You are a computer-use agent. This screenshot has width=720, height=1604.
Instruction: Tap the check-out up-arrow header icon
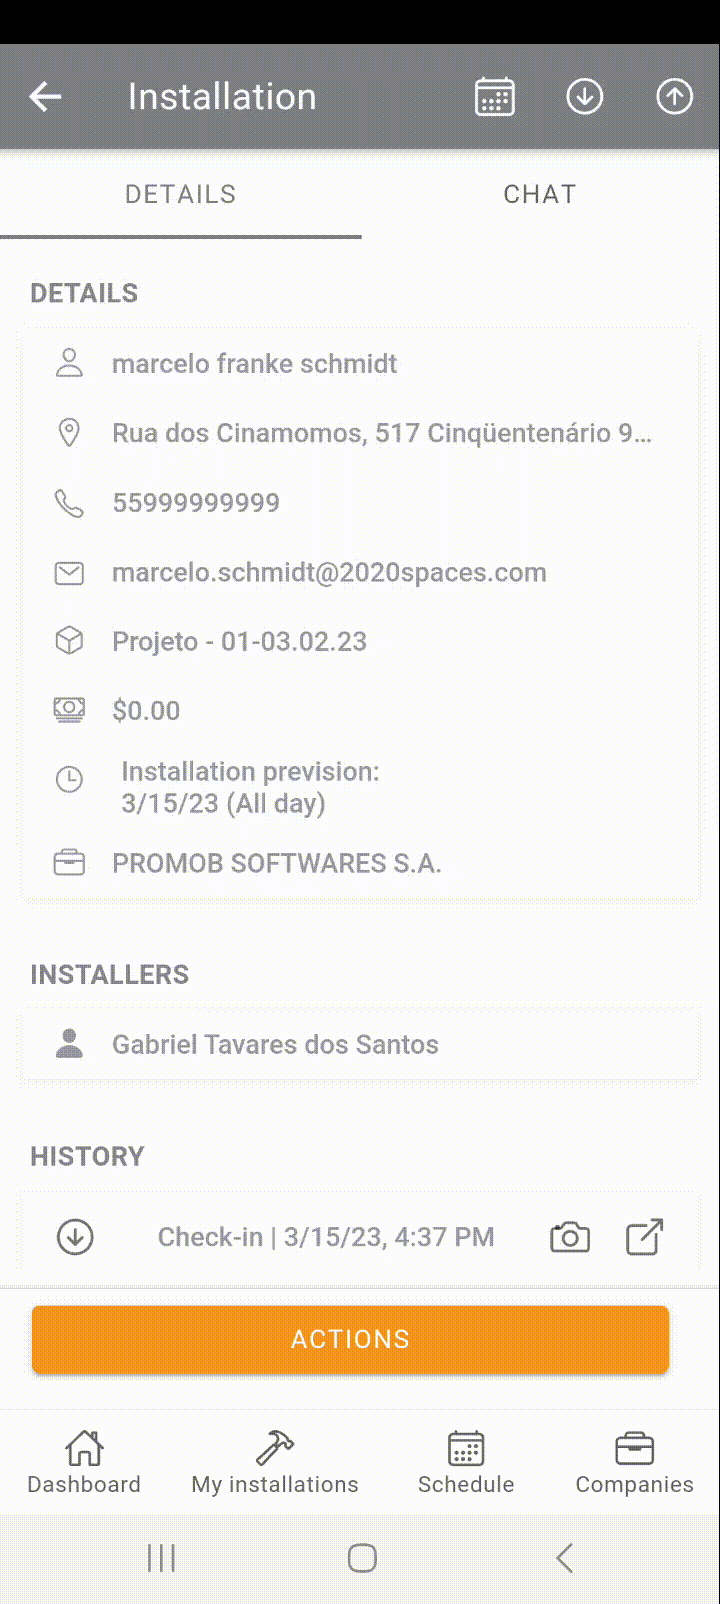click(x=675, y=97)
